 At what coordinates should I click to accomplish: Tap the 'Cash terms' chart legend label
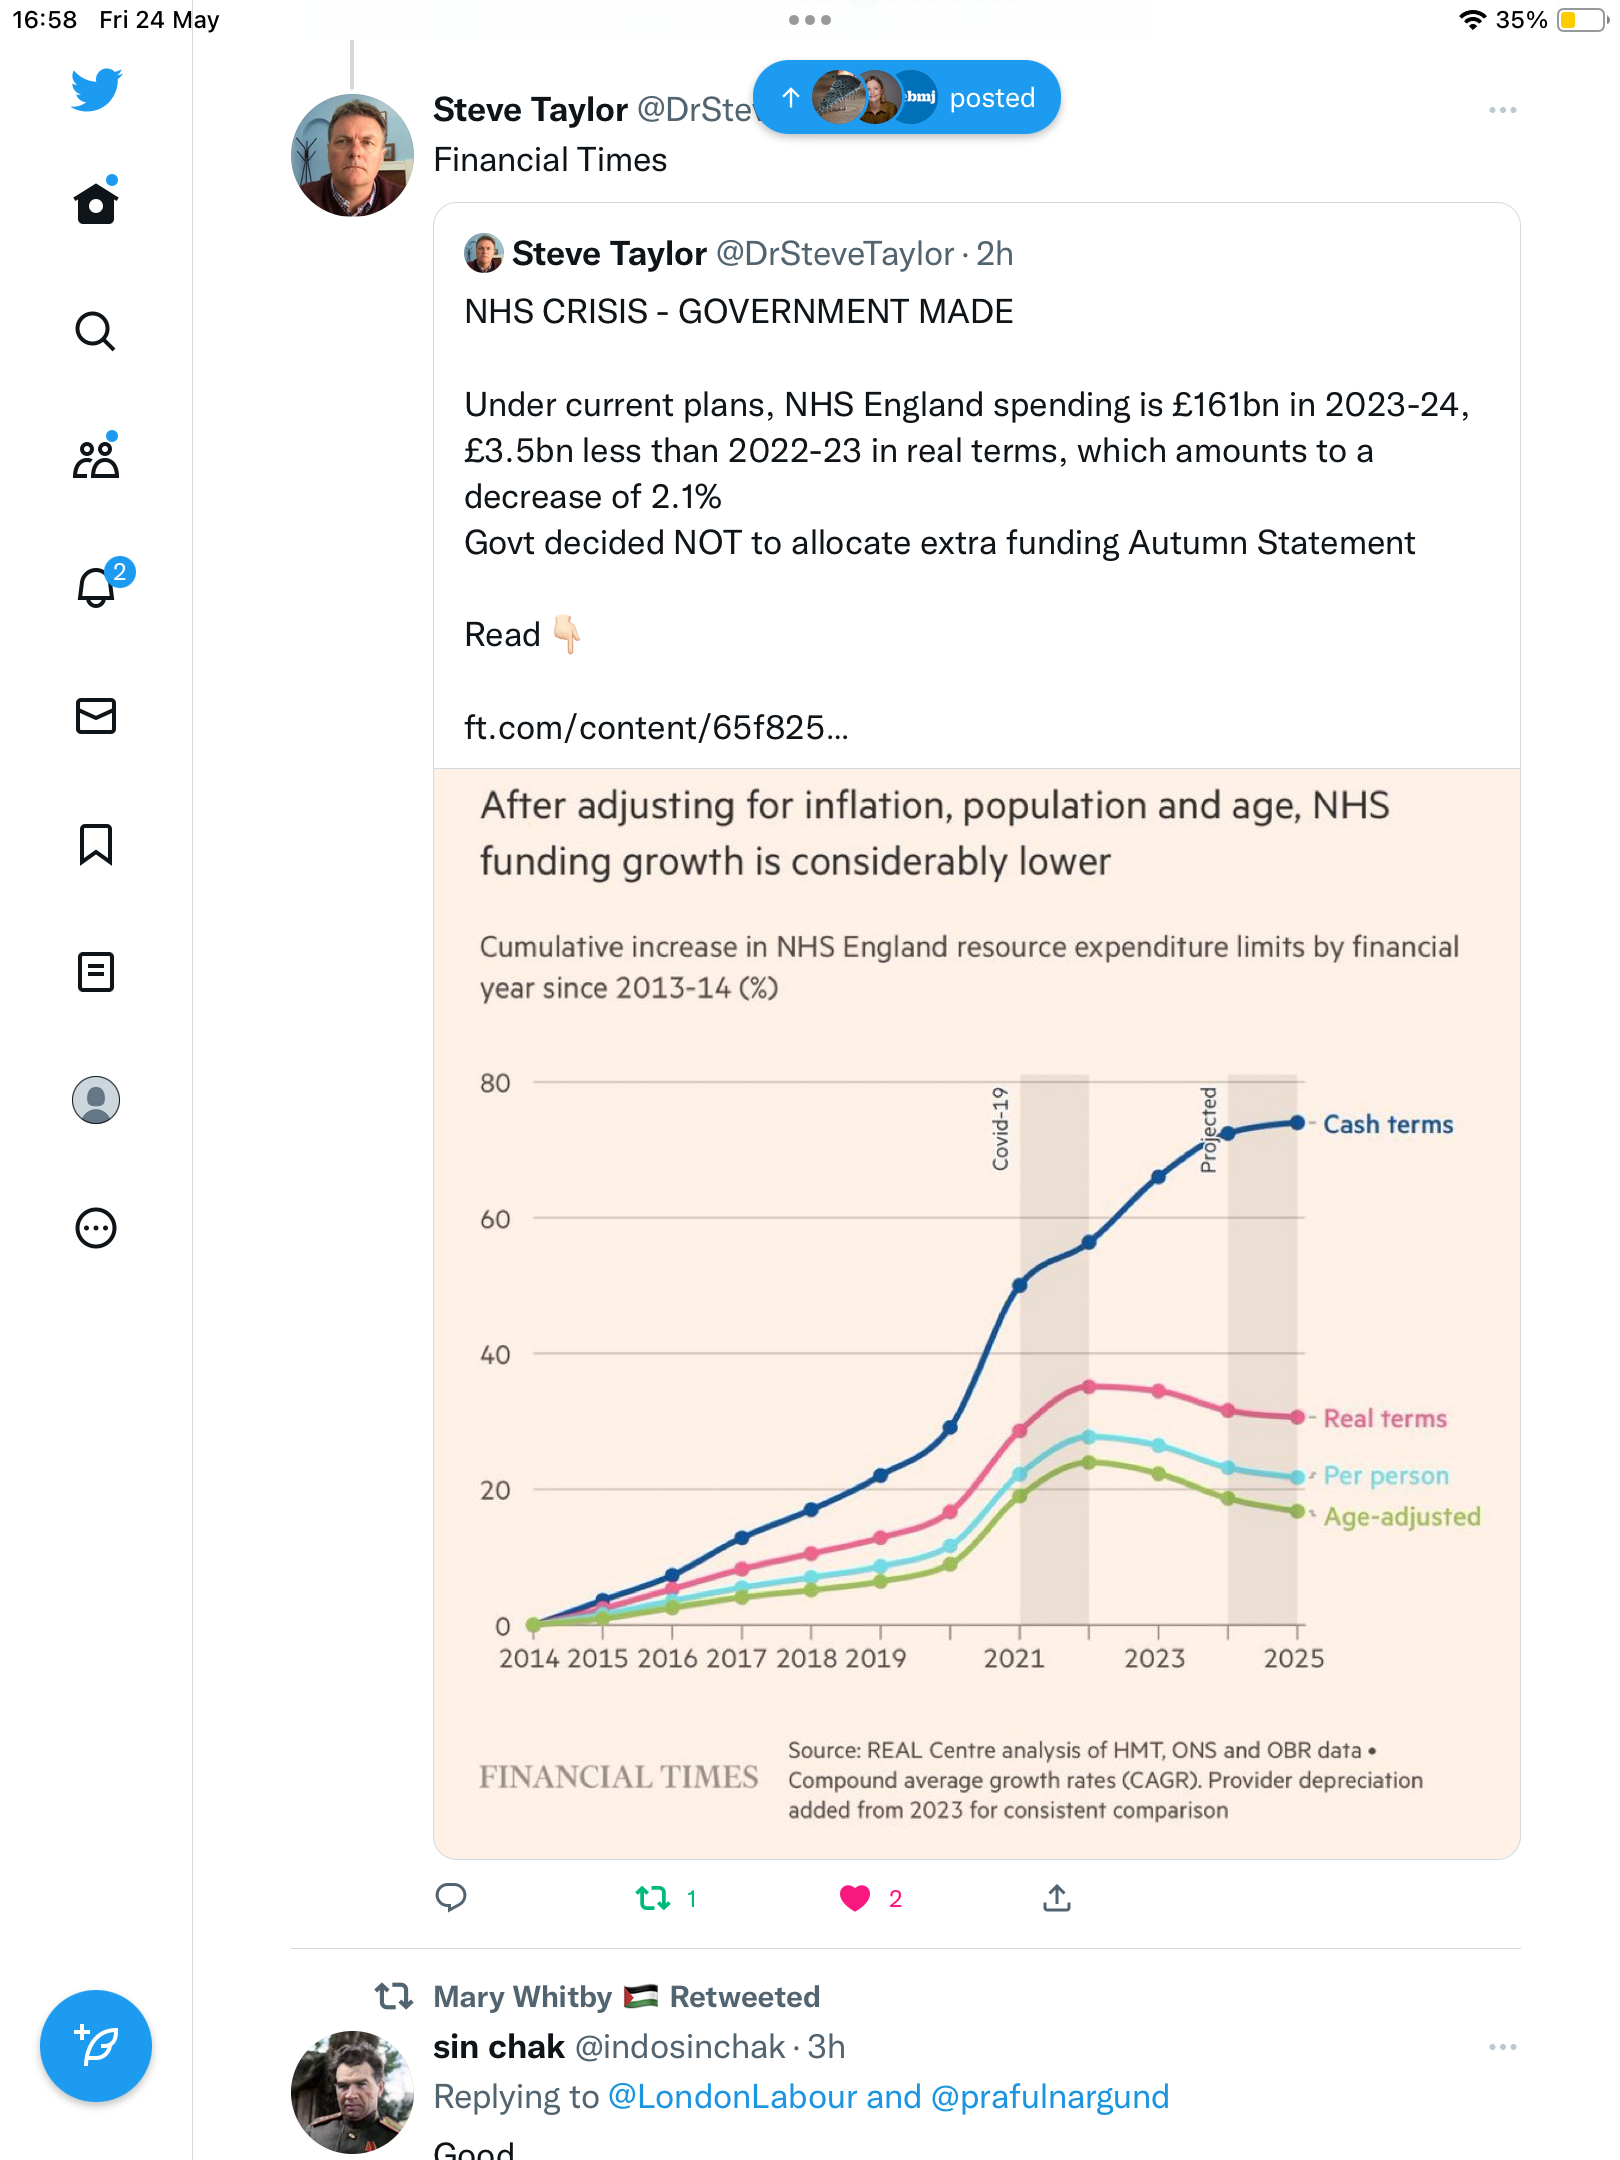(x=1388, y=1124)
